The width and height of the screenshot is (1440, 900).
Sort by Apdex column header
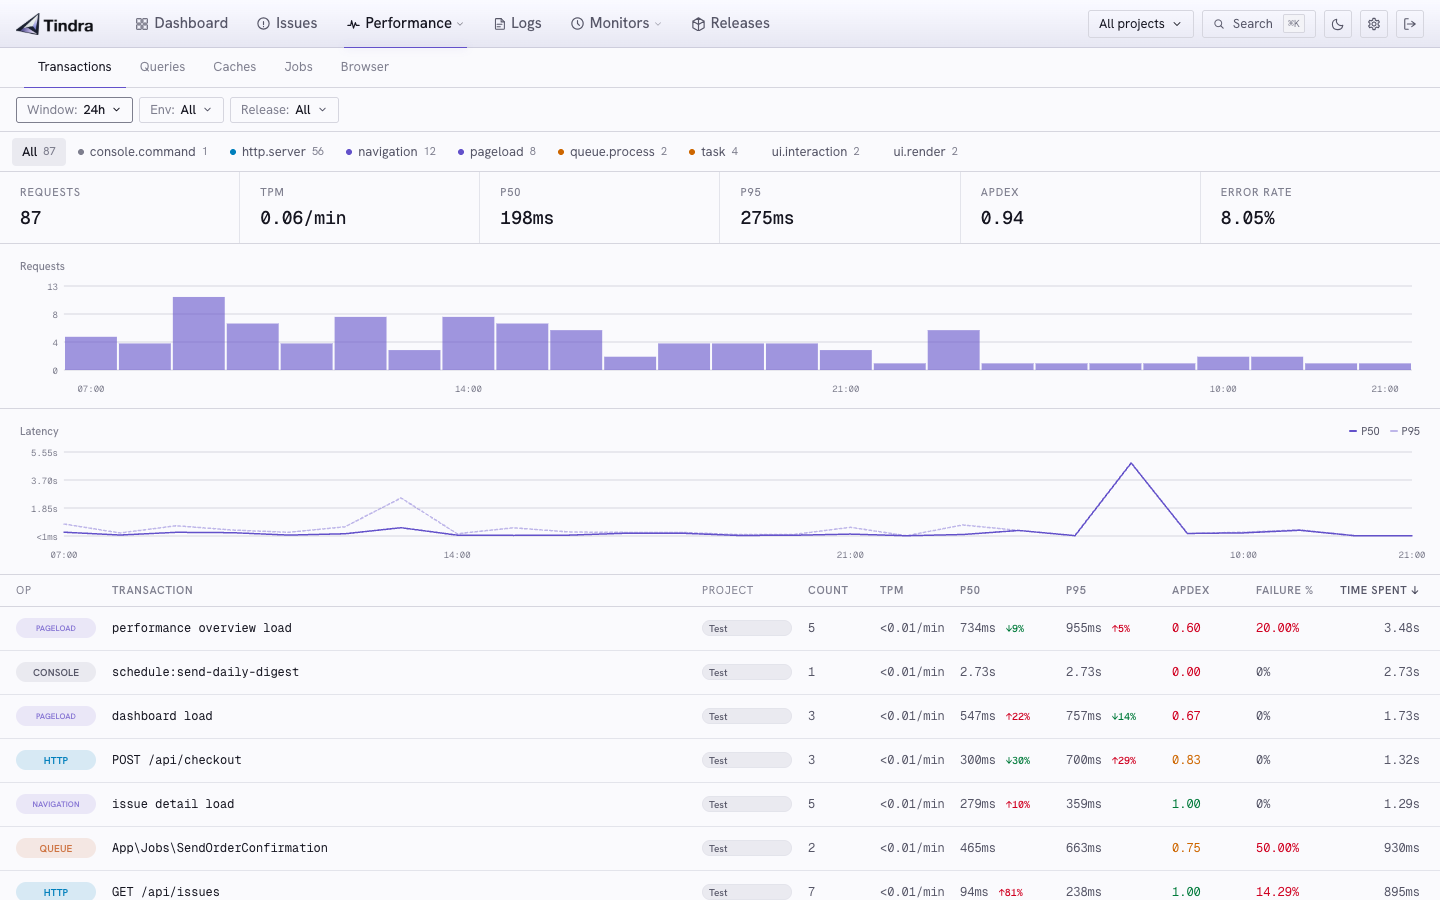(1190, 591)
